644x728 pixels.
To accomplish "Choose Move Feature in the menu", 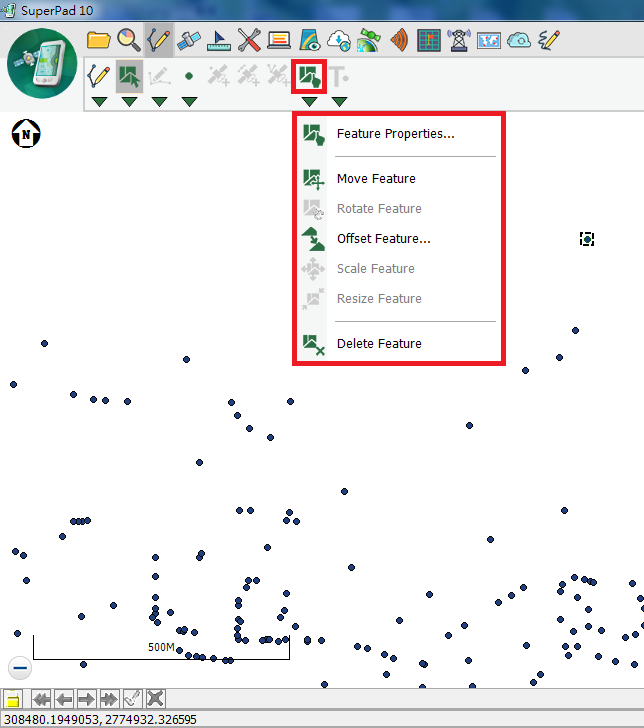I will coord(399,179).
